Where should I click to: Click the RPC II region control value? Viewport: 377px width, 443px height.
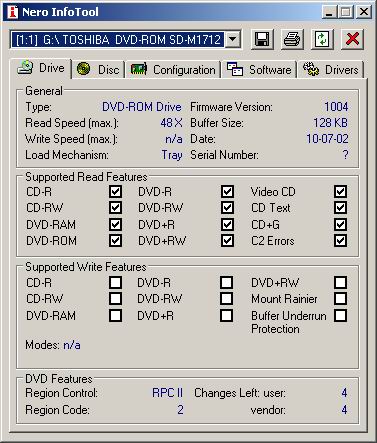(x=167, y=393)
